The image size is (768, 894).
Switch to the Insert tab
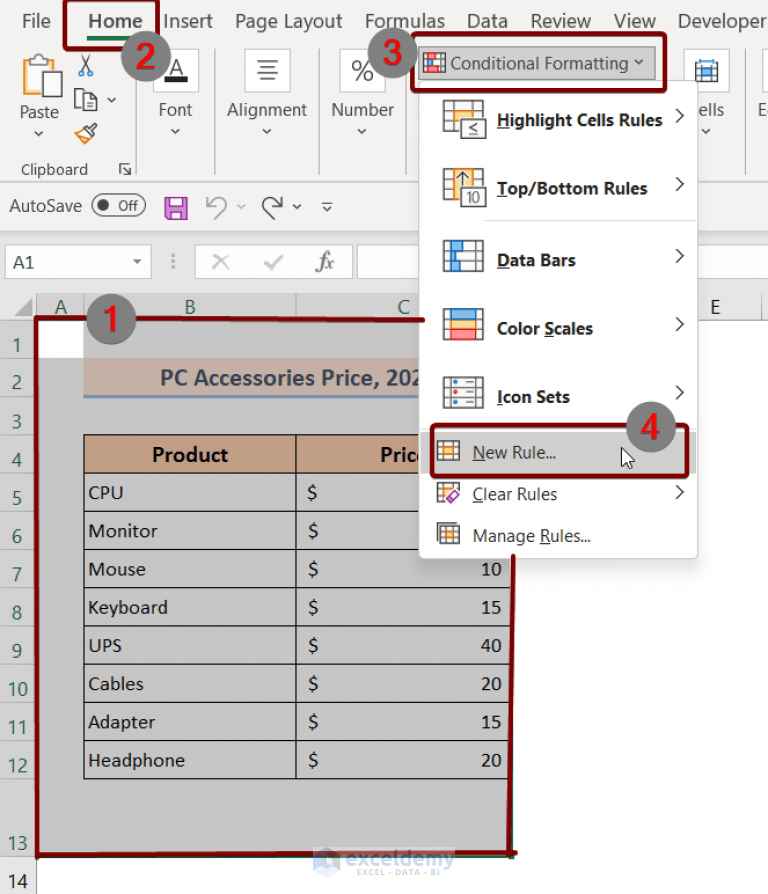coord(188,21)
